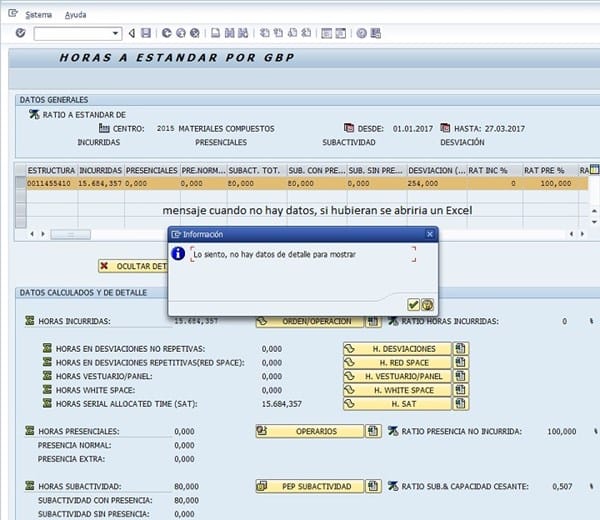Click the Exit icon in the toolbar
The image size is (600, 520).
coord(181,33)
